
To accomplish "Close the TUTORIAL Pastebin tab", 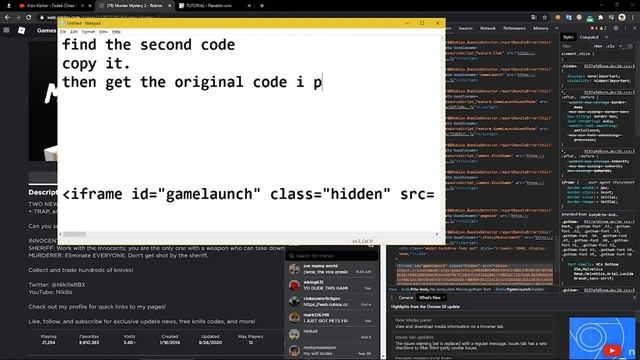I will [249, 6].
